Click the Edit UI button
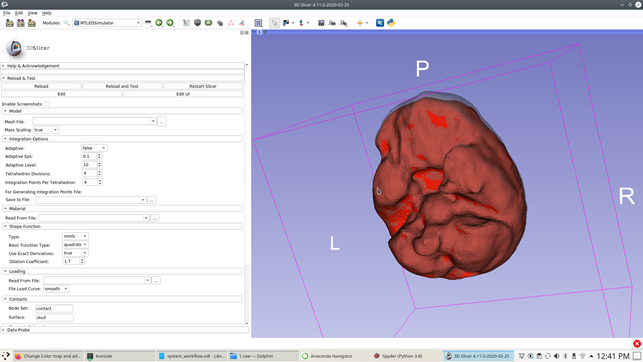 tap(183, 94)
